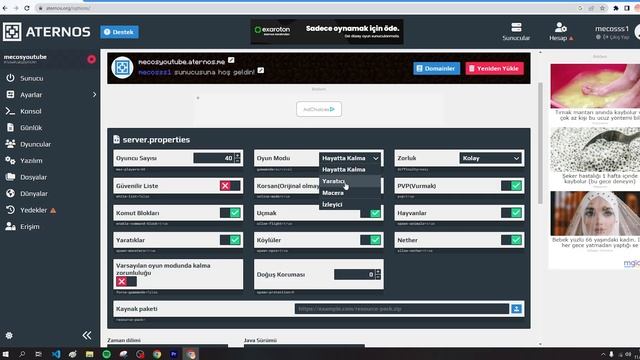This screenshot has width=640, height=360.
Task: Open the Günlük log page
Action: click(x=31, y=128)
